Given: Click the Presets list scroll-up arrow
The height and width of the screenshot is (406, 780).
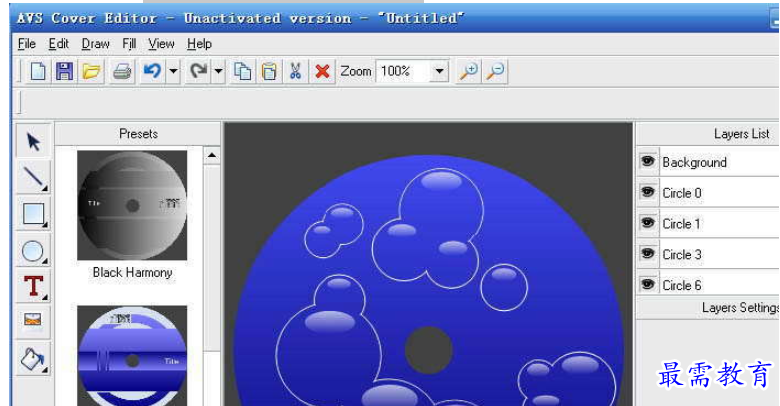Looking at the screenshot, I should [212, 156].
